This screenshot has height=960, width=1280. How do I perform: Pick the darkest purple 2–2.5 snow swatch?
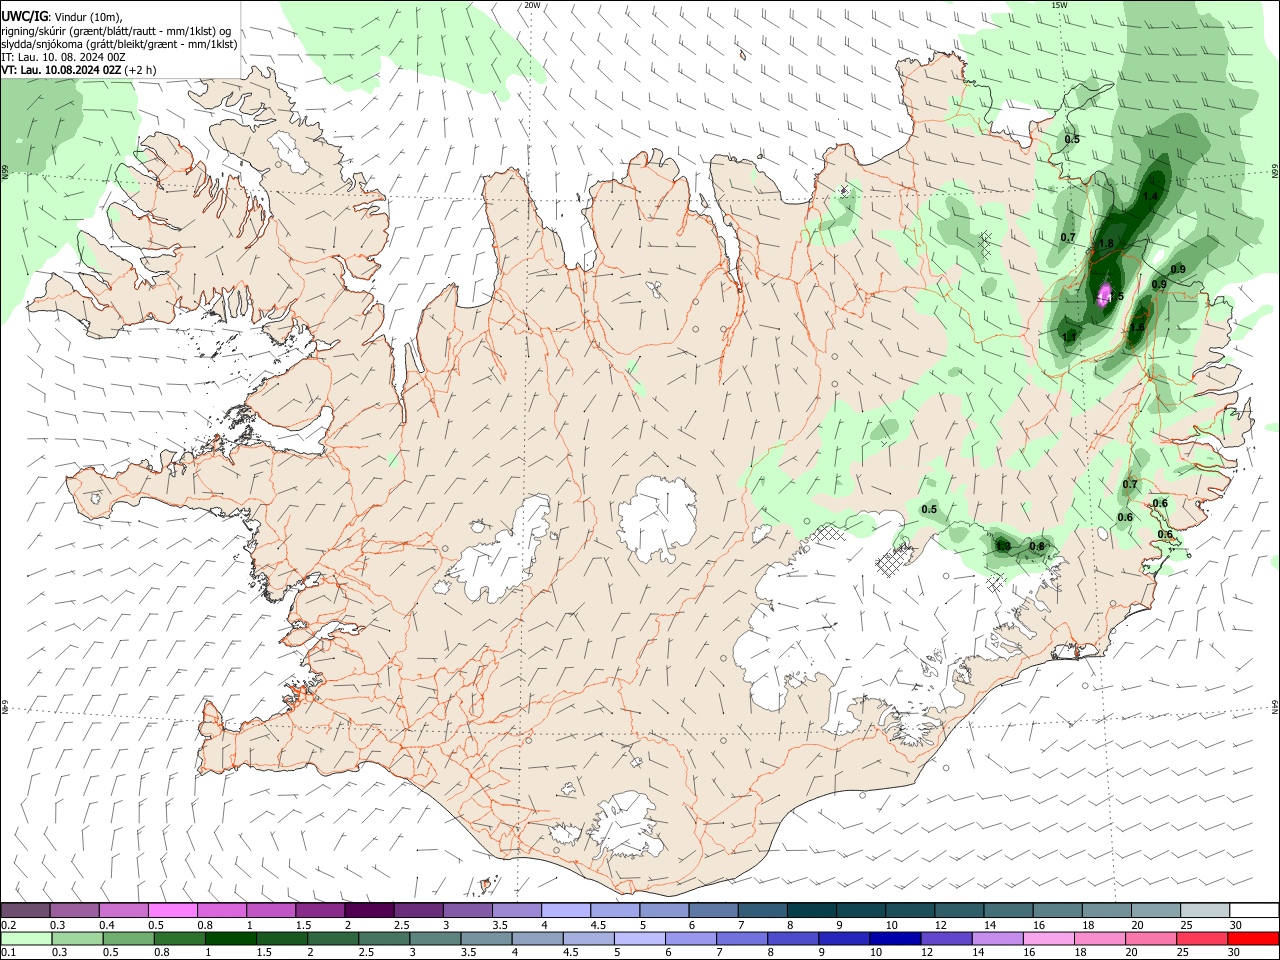(369, 910)
